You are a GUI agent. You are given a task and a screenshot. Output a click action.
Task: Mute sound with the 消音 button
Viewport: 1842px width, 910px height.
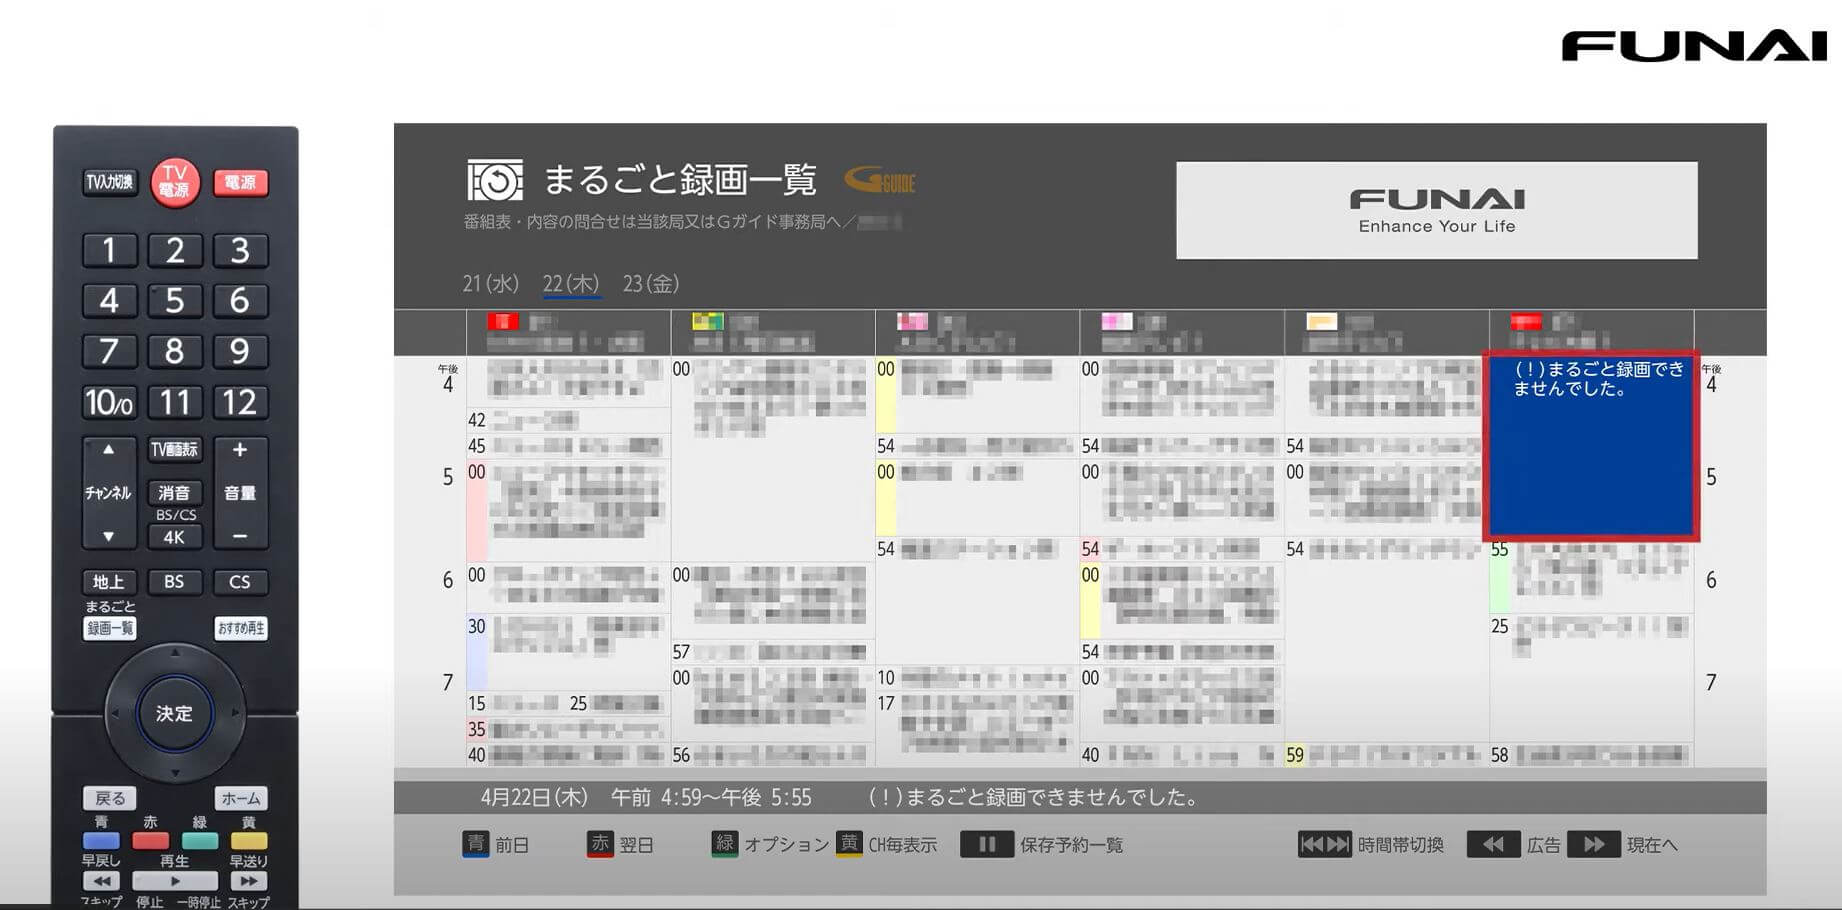click(175, 492)
